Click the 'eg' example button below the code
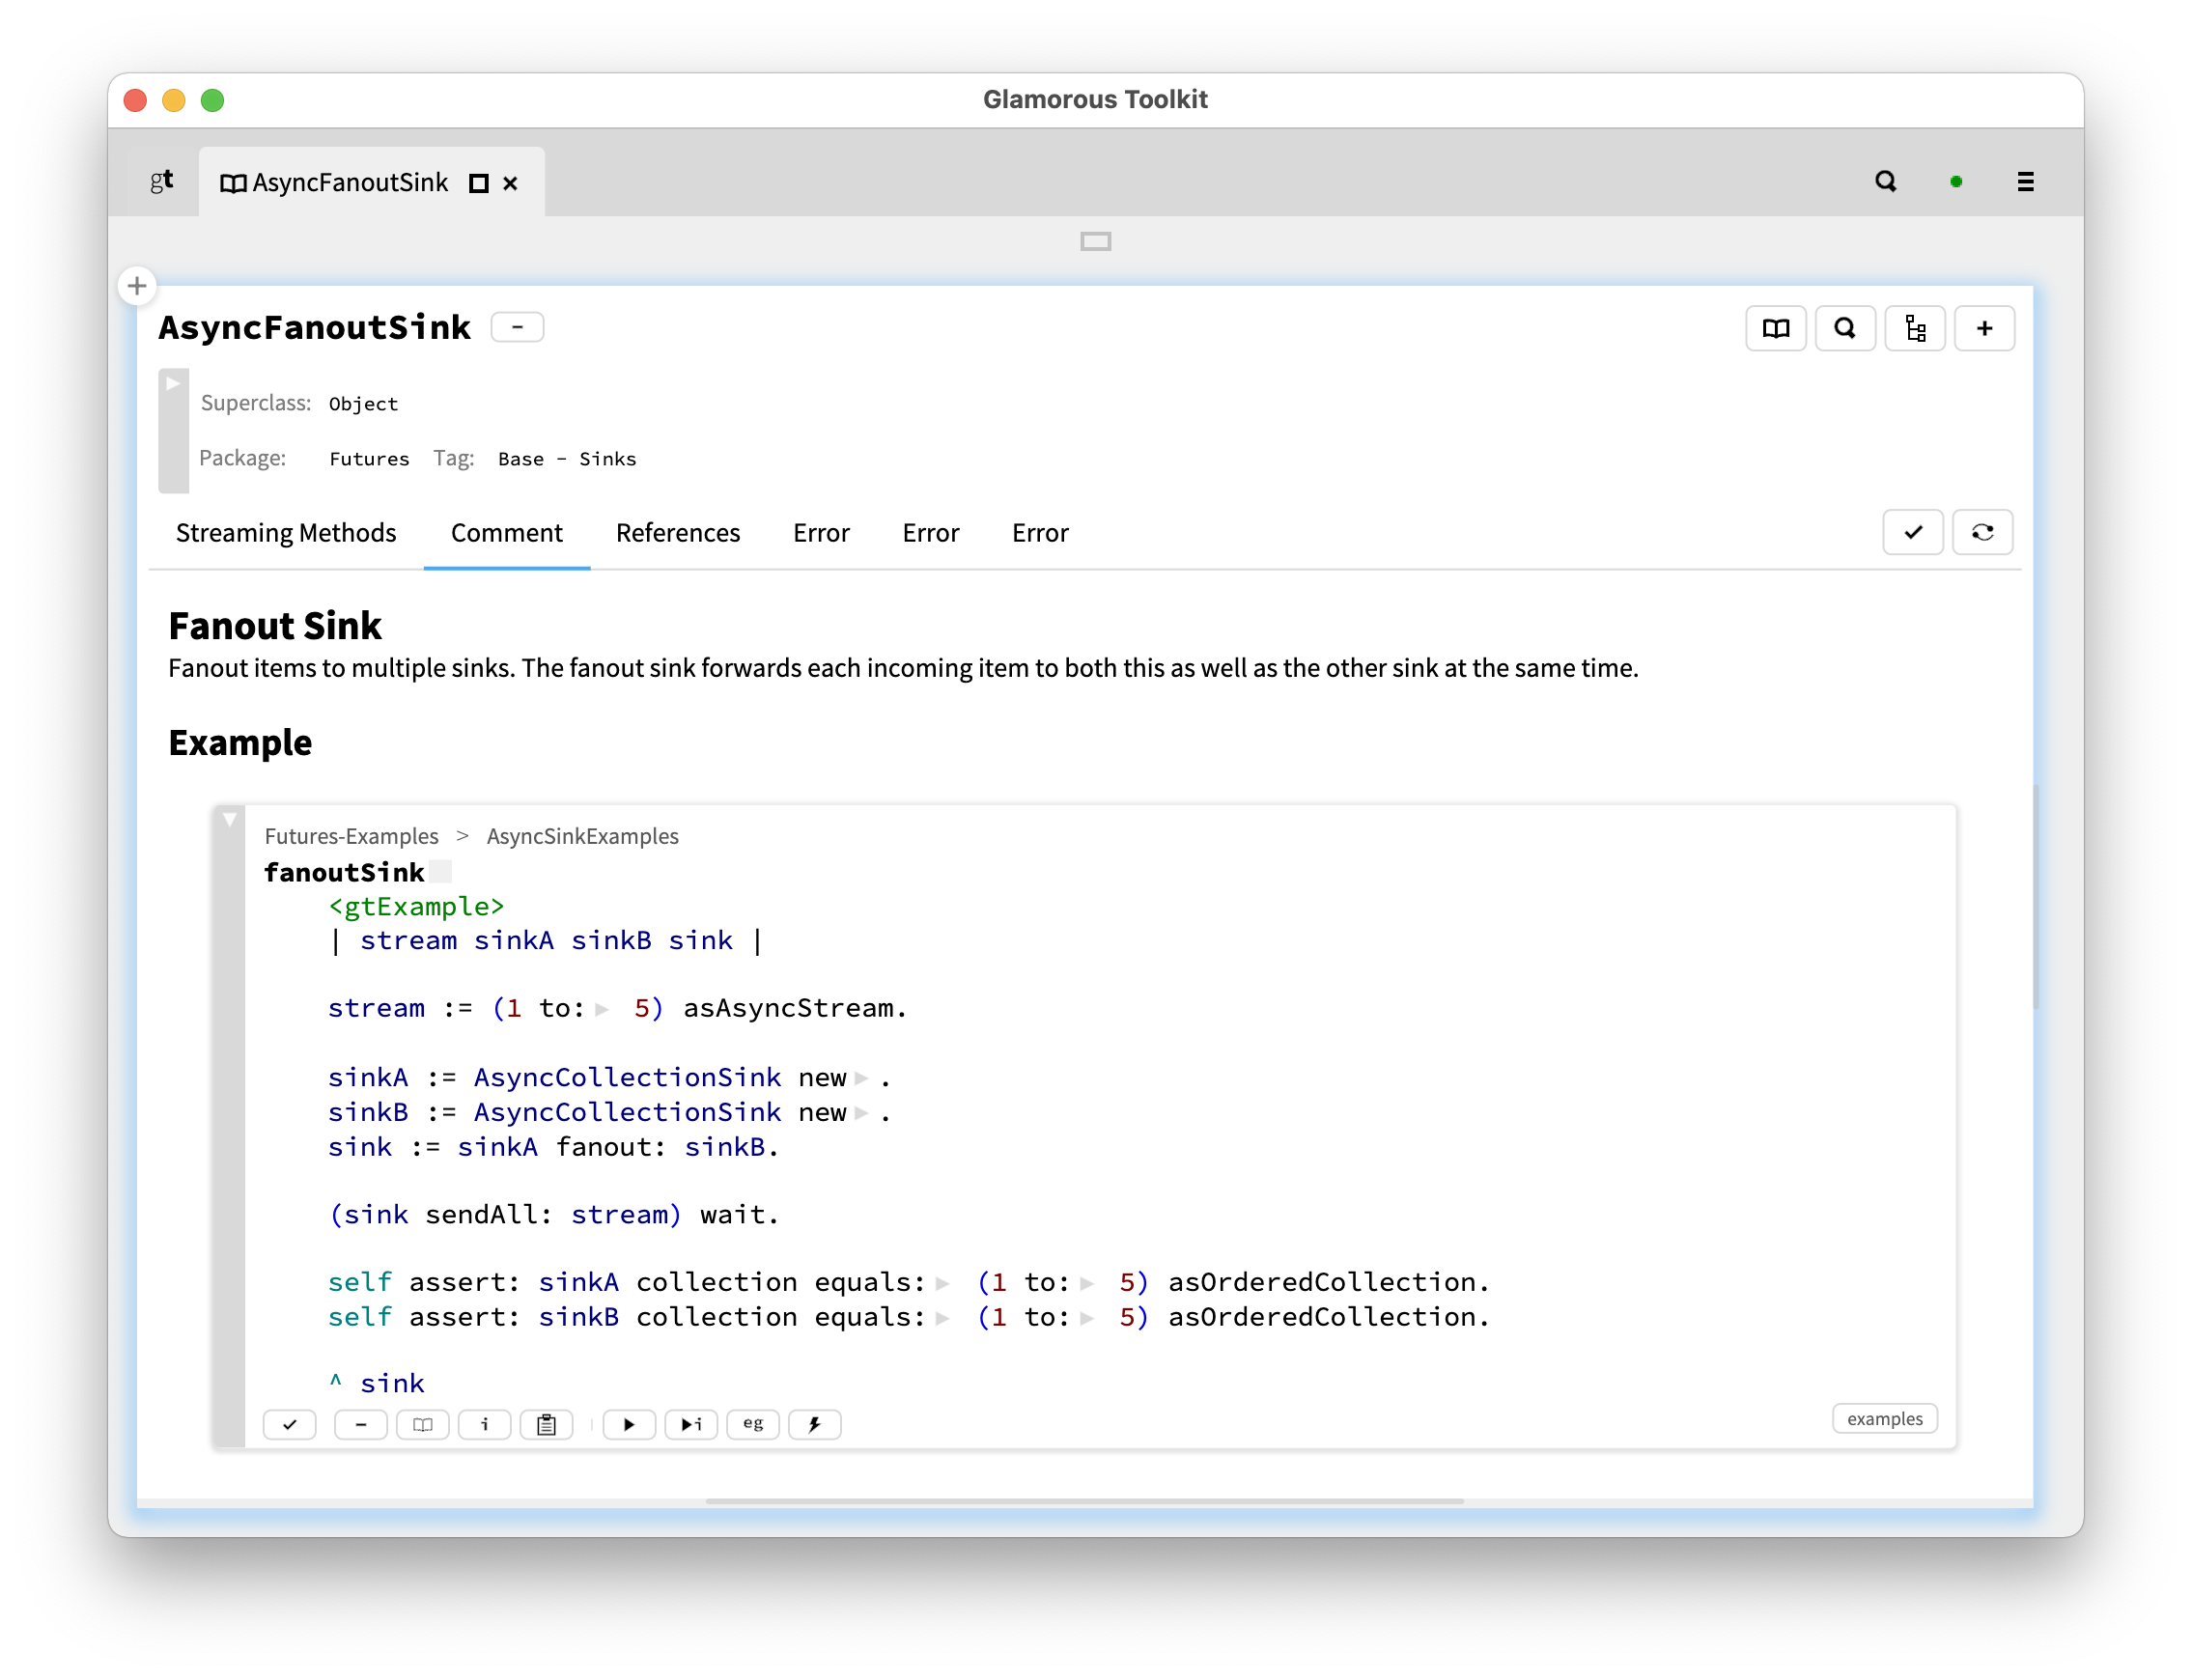2192x1680 pixels. (752, 1424)
